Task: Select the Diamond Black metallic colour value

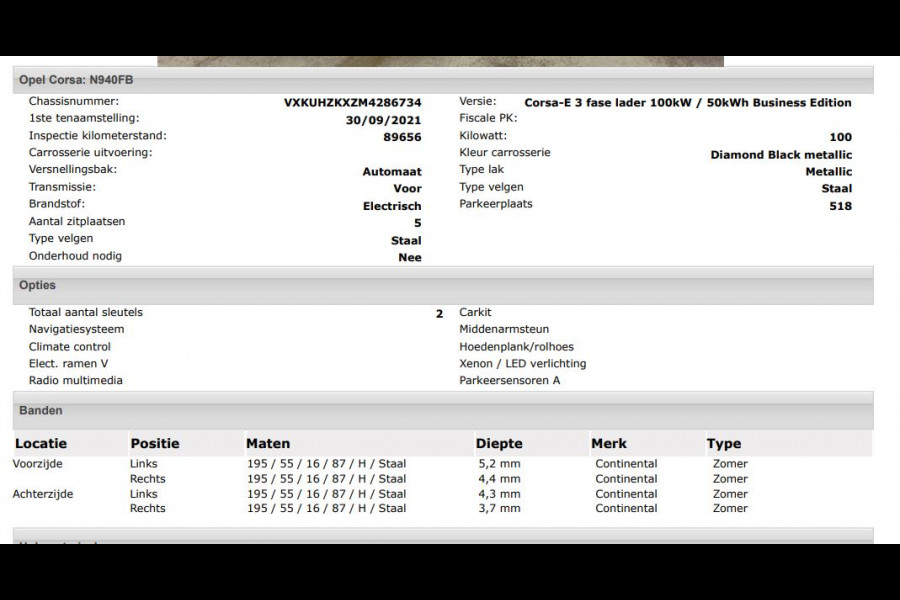Action: 781,155
